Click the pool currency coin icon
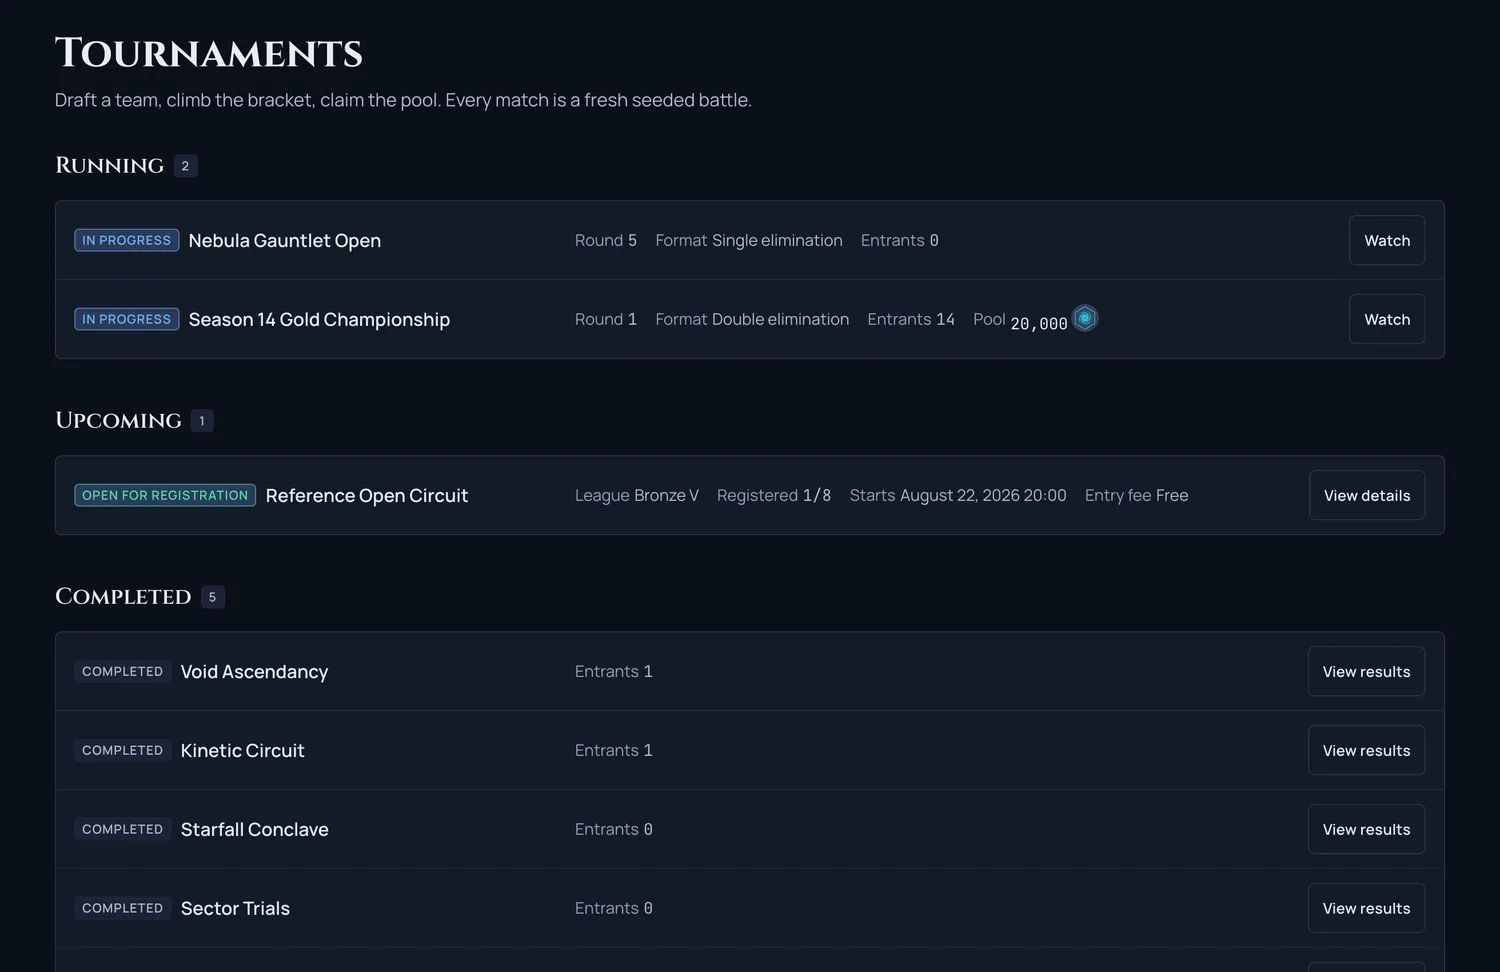Viewport: 1500px width, 972px height. pyautogui.click(x=1085, y=318)
